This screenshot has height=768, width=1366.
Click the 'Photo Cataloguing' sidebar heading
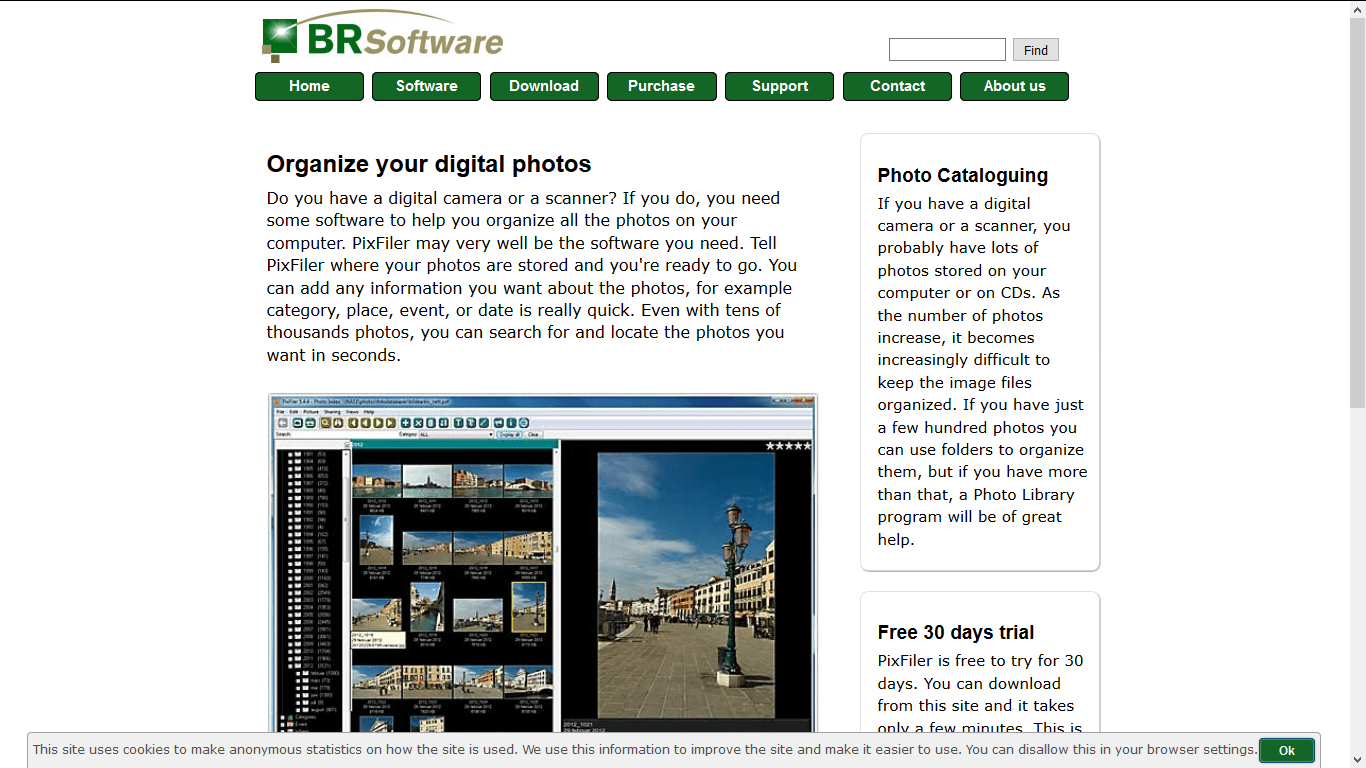tap(963, 176)
